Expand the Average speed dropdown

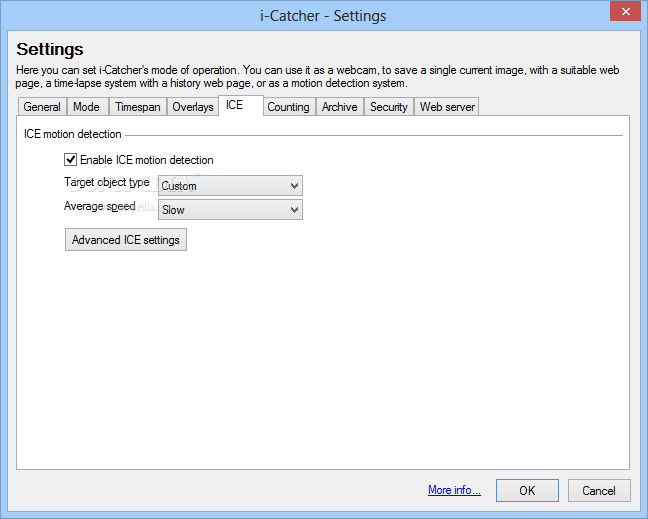tap(230, 210)
